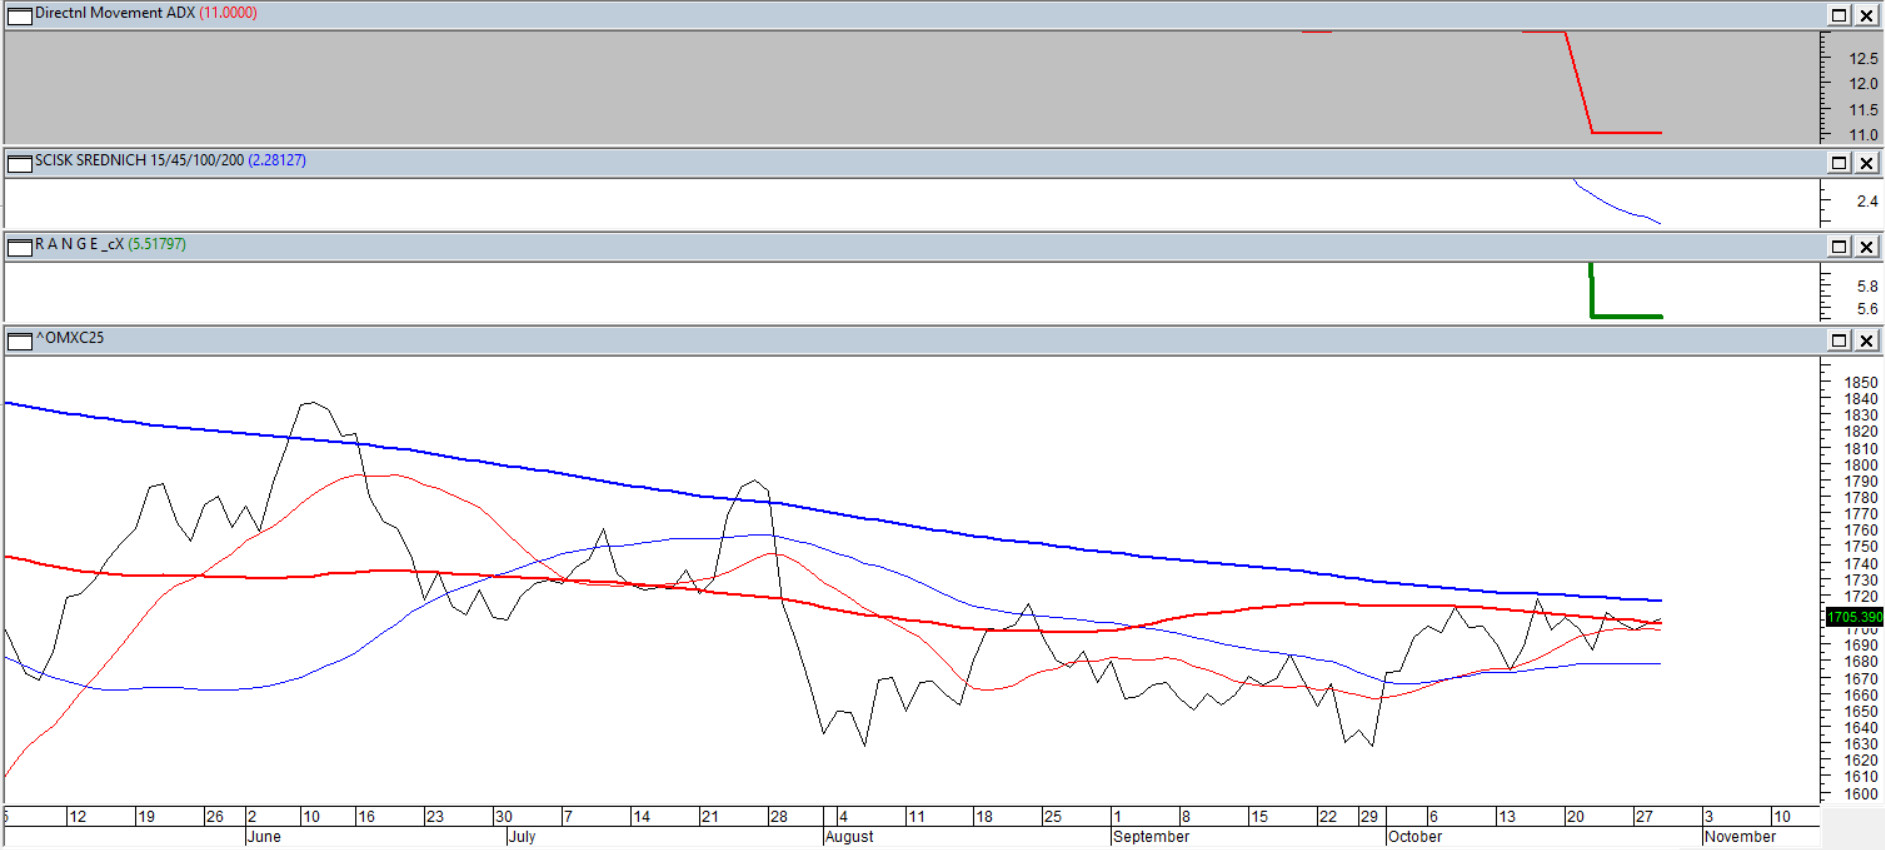Screen dimensions: 1885x850
Task: Maximize the SCISK SREDNICH indicator pane
Action: tap(1839, 162)
